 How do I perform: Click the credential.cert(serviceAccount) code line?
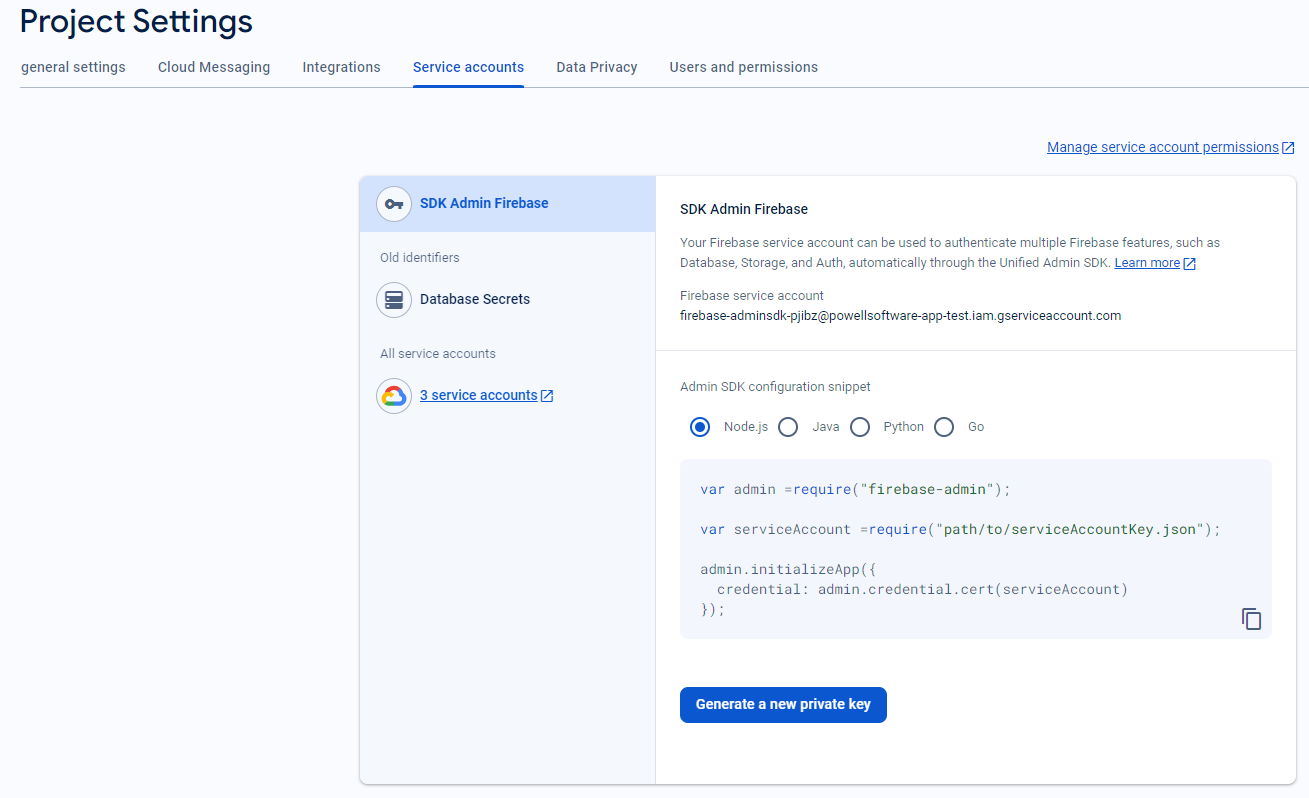coord(922,589)
